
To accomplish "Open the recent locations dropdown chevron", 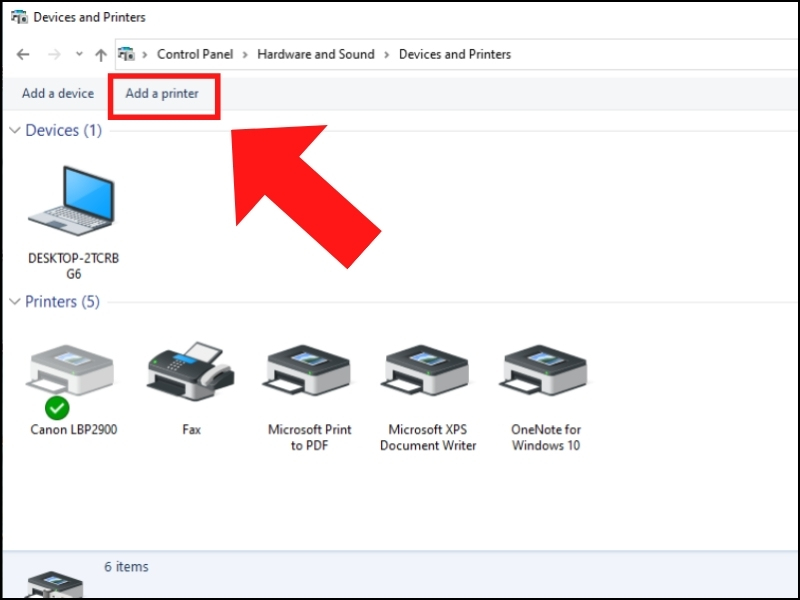I will (79, 54).
